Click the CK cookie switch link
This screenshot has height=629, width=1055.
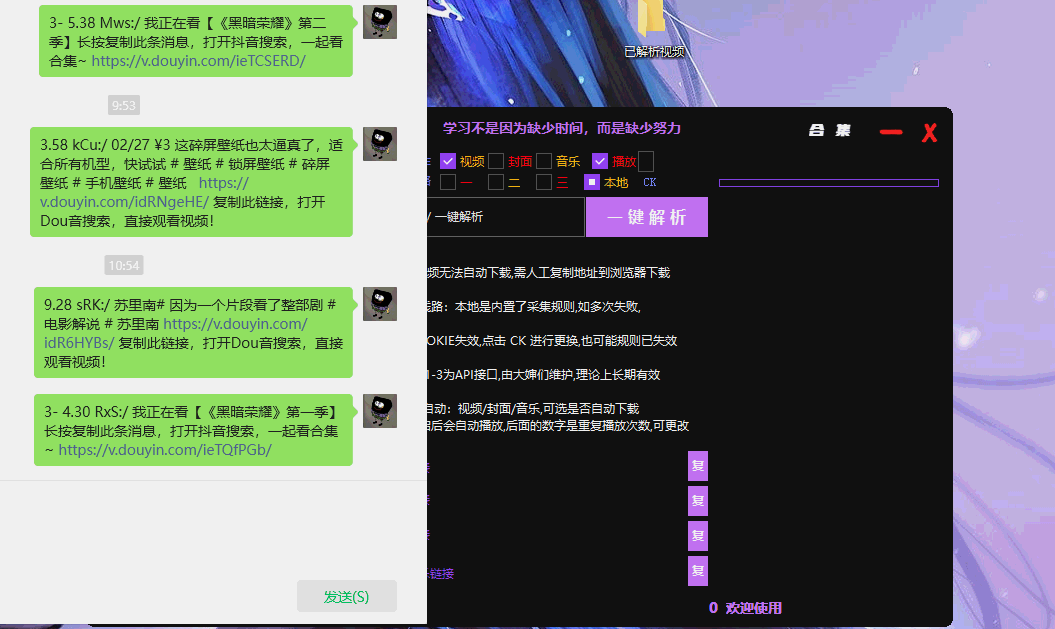(649, 181)
